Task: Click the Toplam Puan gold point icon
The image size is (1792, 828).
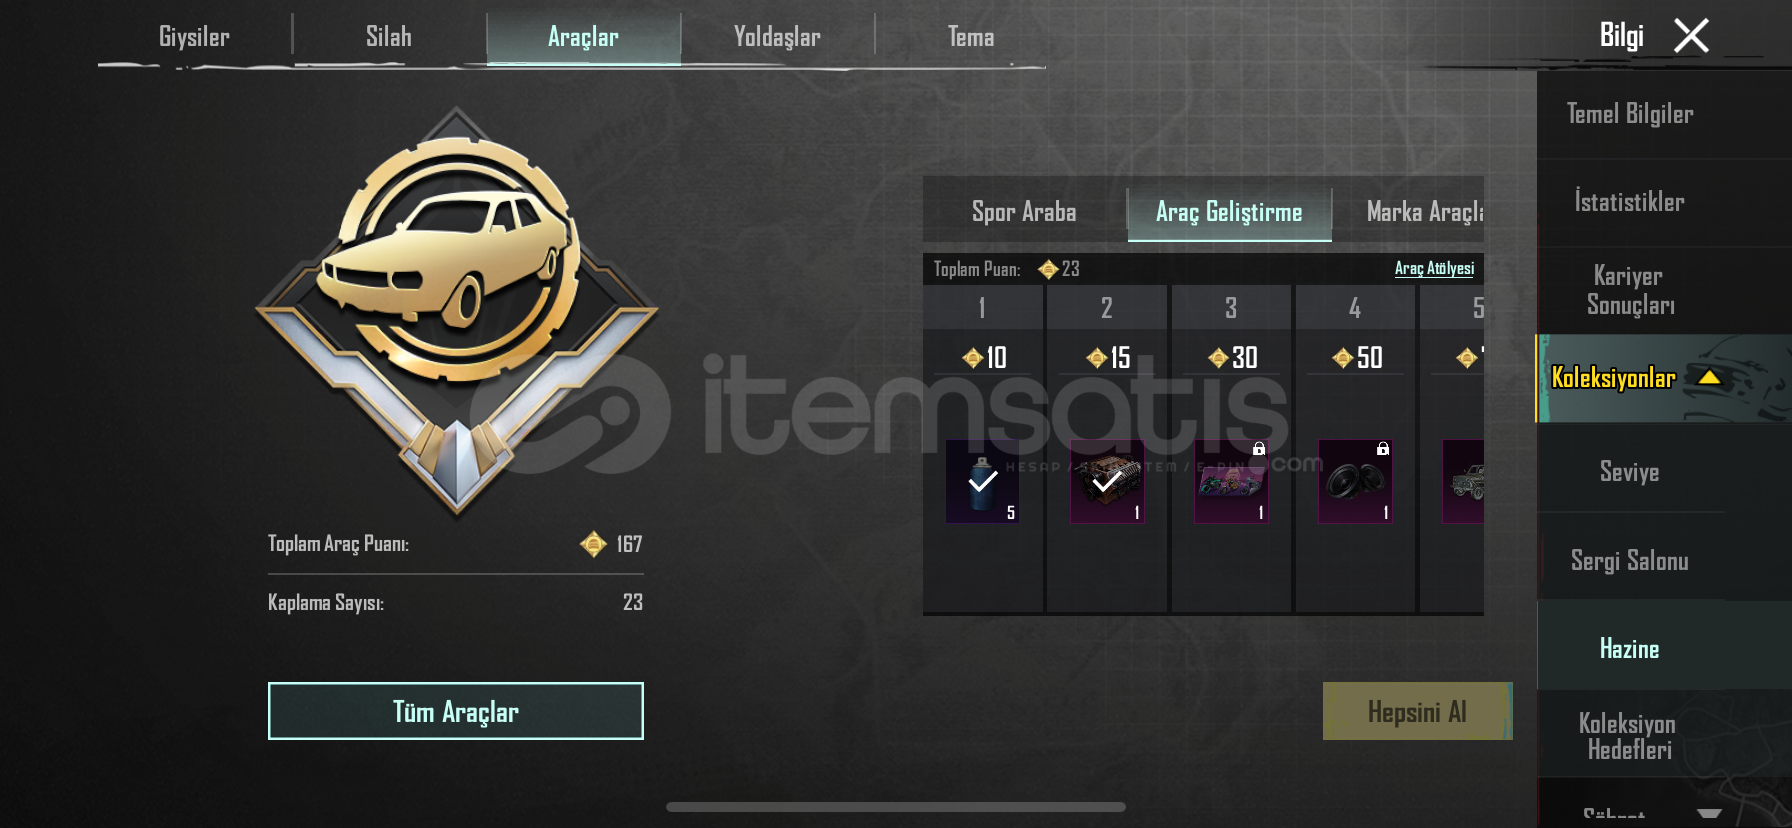Action: point(1048,269)
